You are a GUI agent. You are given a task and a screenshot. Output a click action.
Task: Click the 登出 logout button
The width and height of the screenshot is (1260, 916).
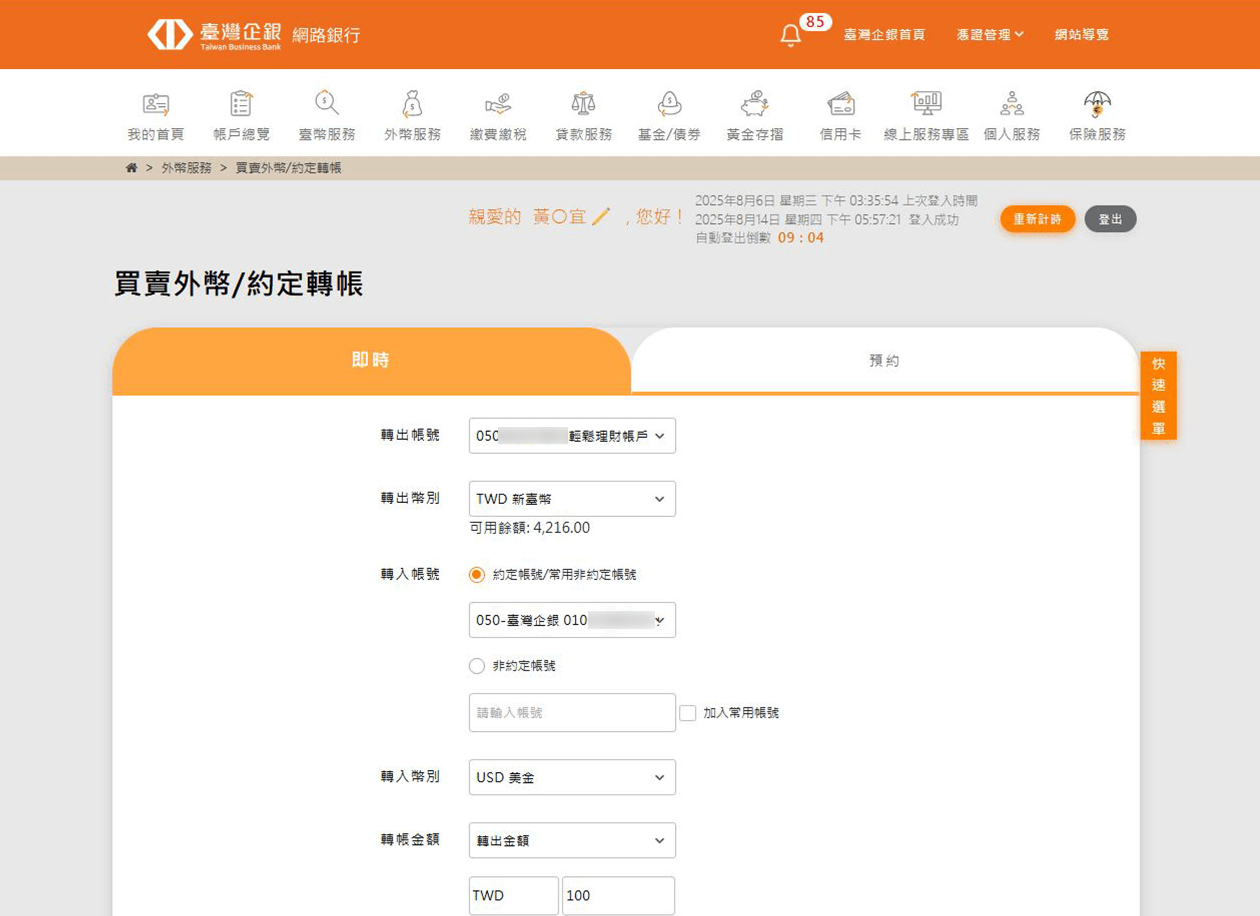(x=1110, y=219)
